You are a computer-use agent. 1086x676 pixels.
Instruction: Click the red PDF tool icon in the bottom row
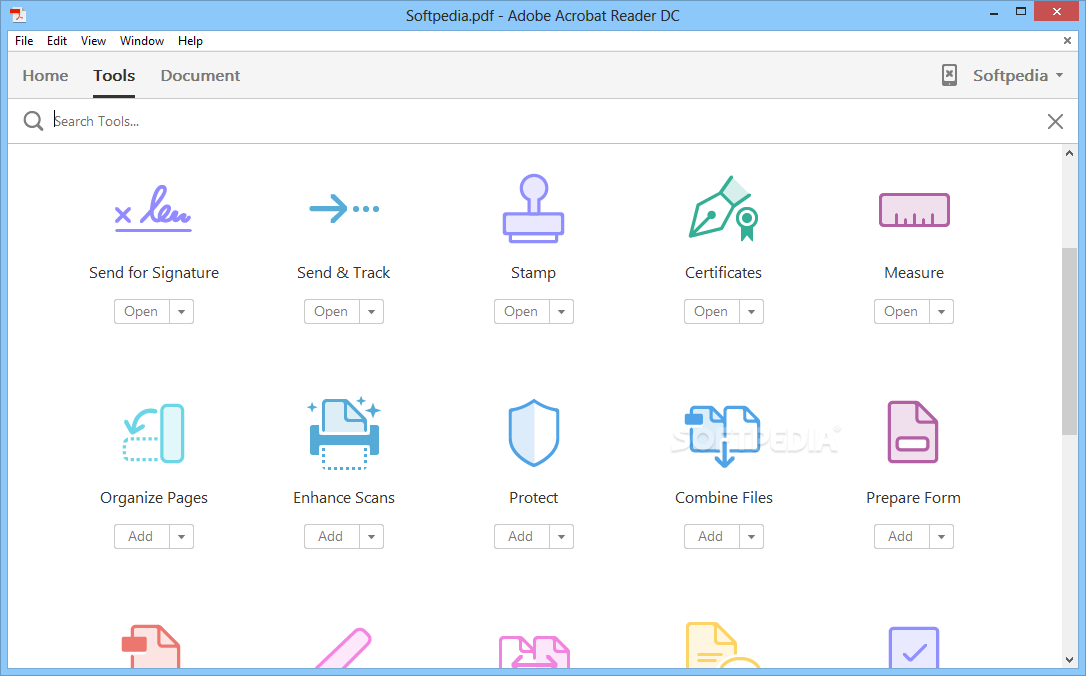click(151, 646)
